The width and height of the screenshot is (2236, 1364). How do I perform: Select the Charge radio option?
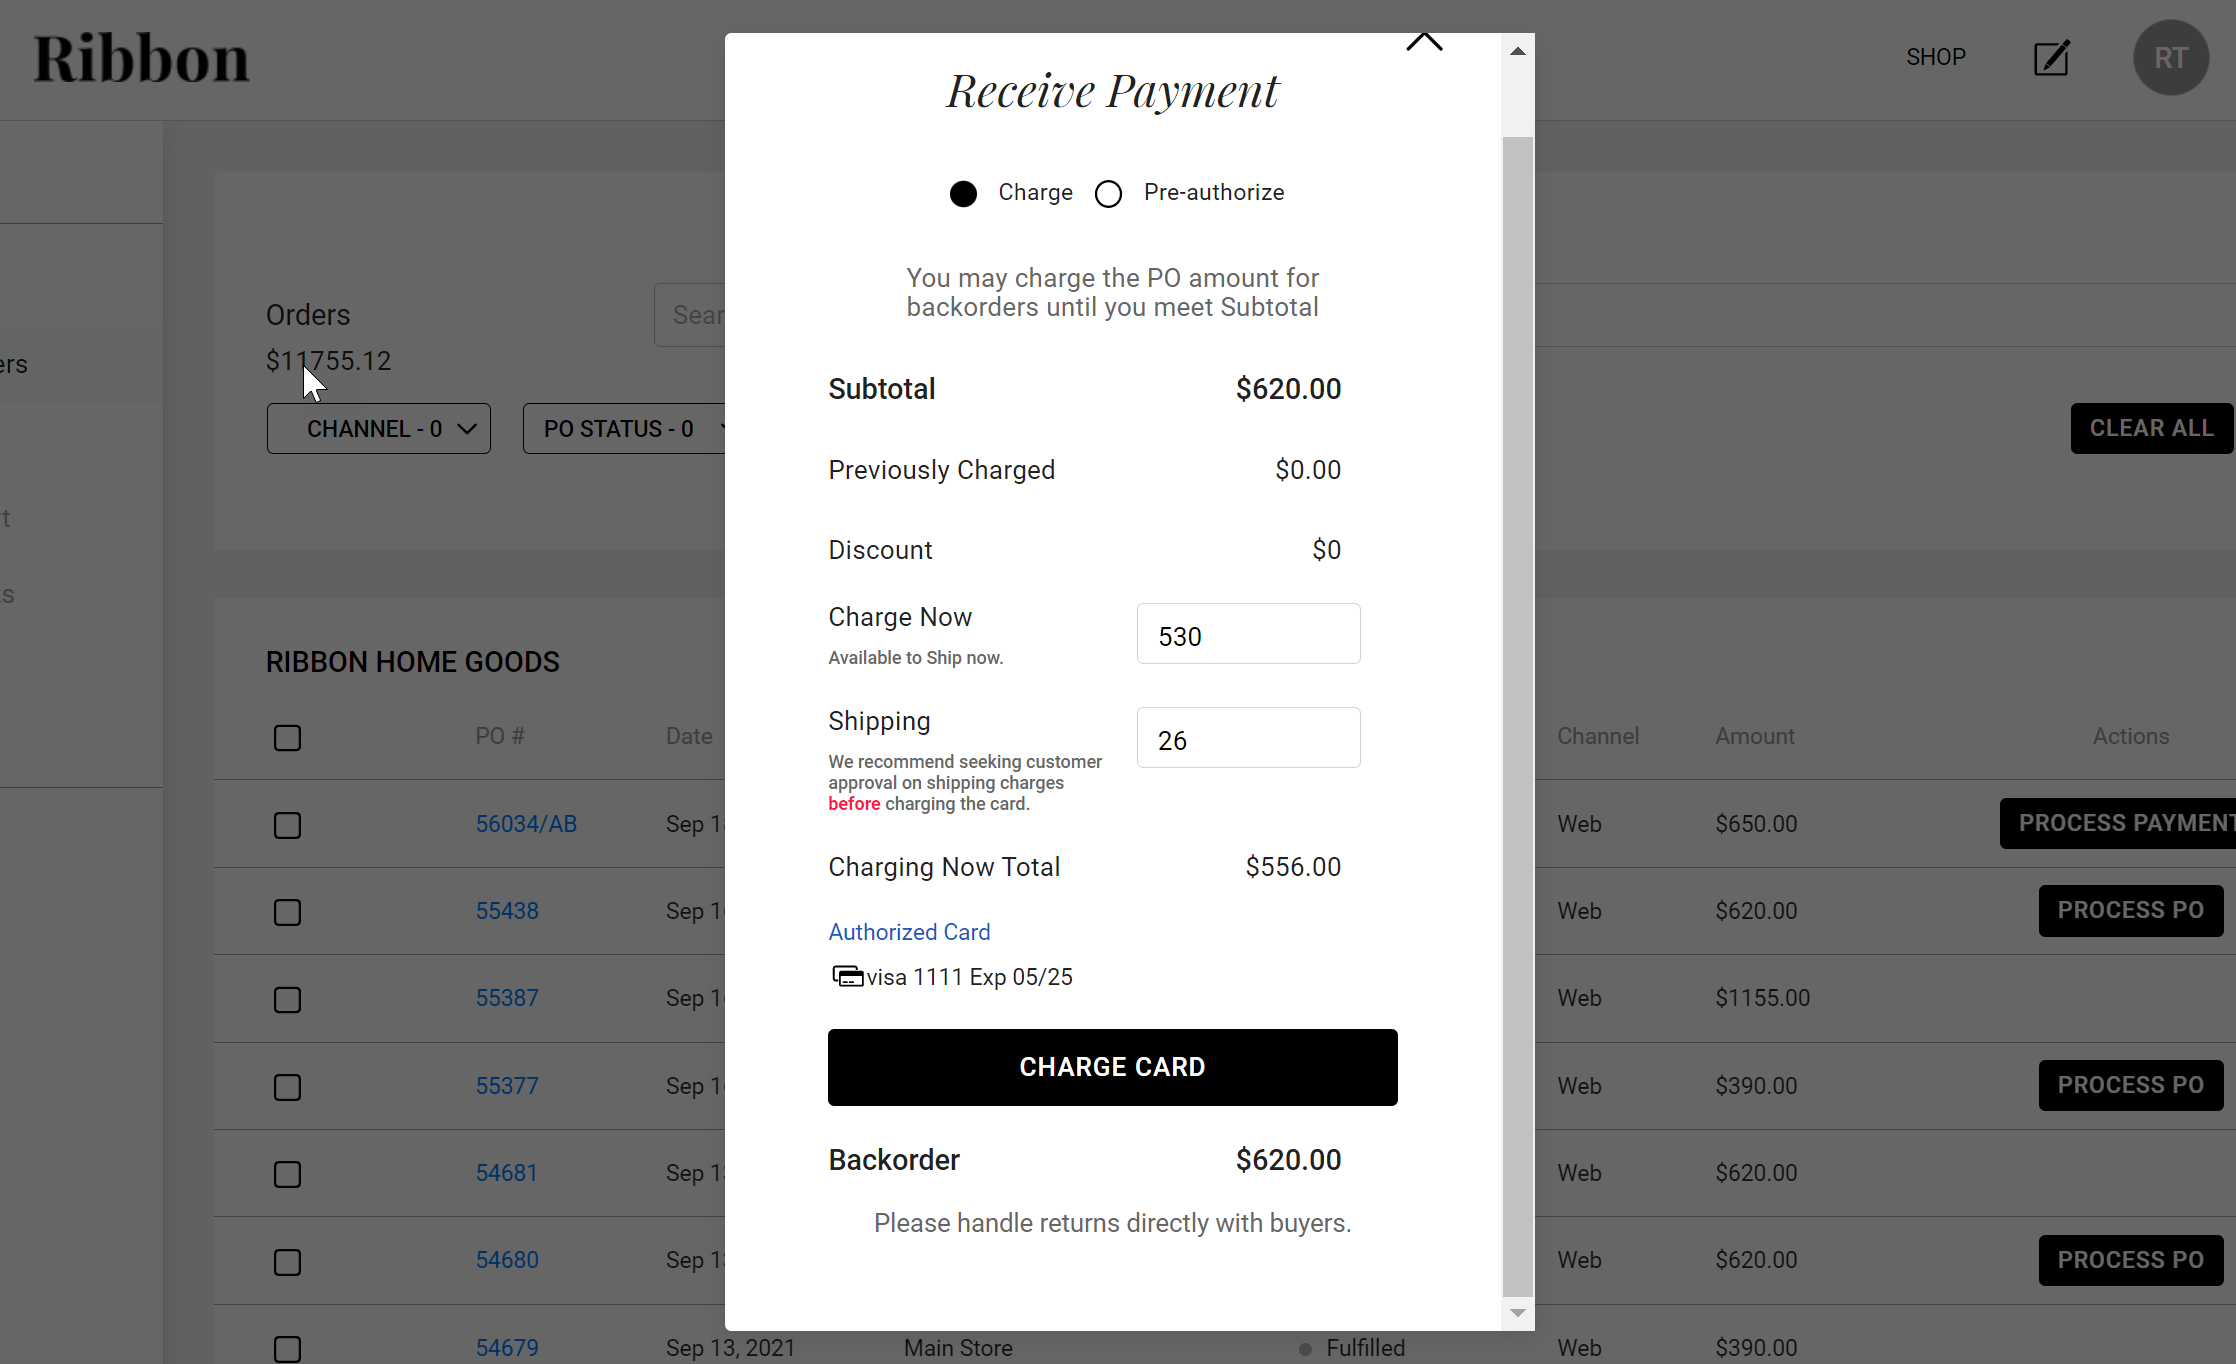(x=963, y=194)
